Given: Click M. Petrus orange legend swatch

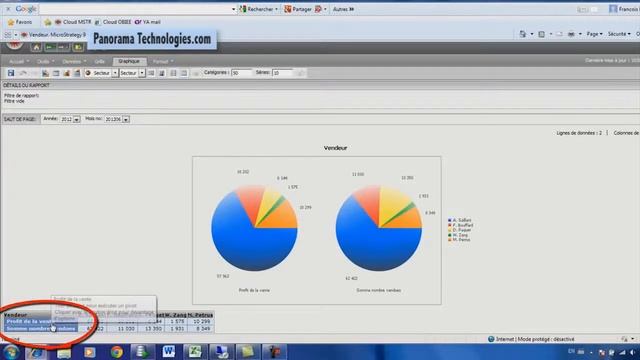Looking at the screenshot, I should (450, 240).
